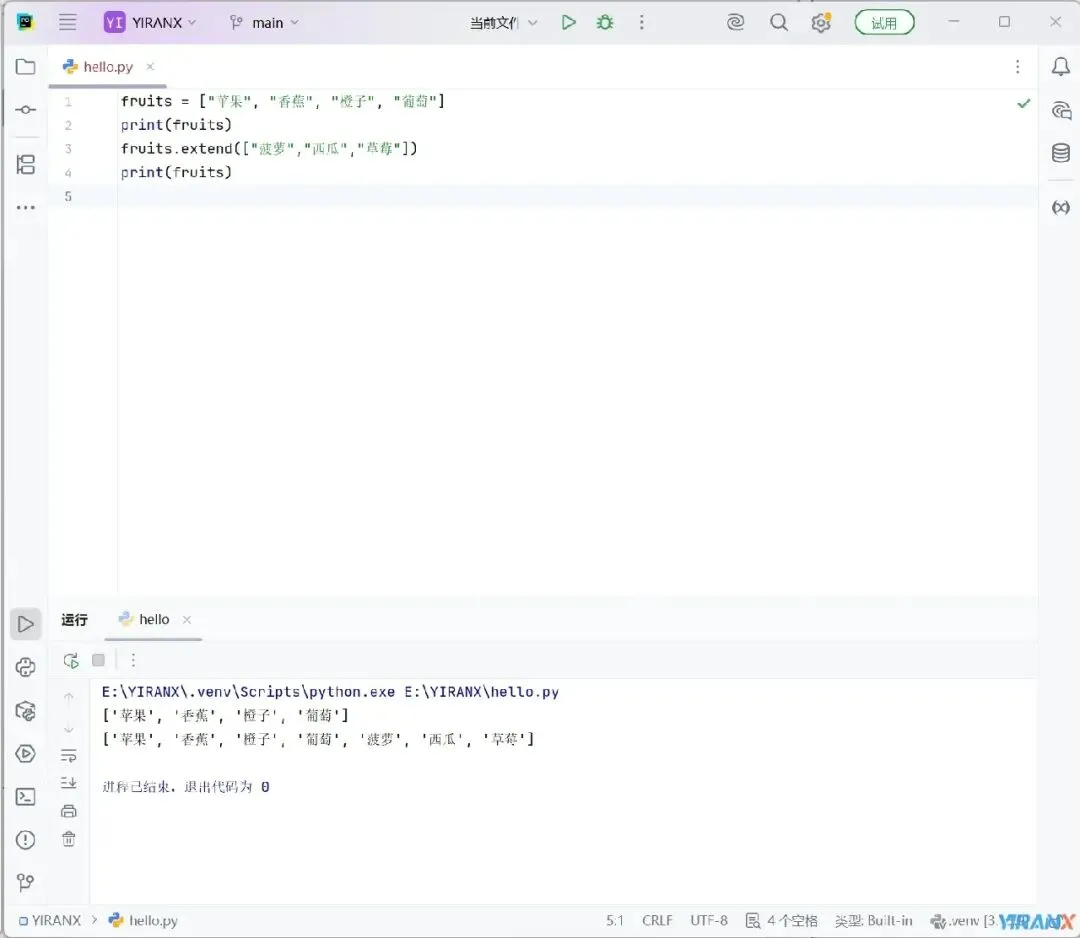Screen dimensions: 1080x938
Task: Open more run actions in the top toolbar
Action: (641, 23)
